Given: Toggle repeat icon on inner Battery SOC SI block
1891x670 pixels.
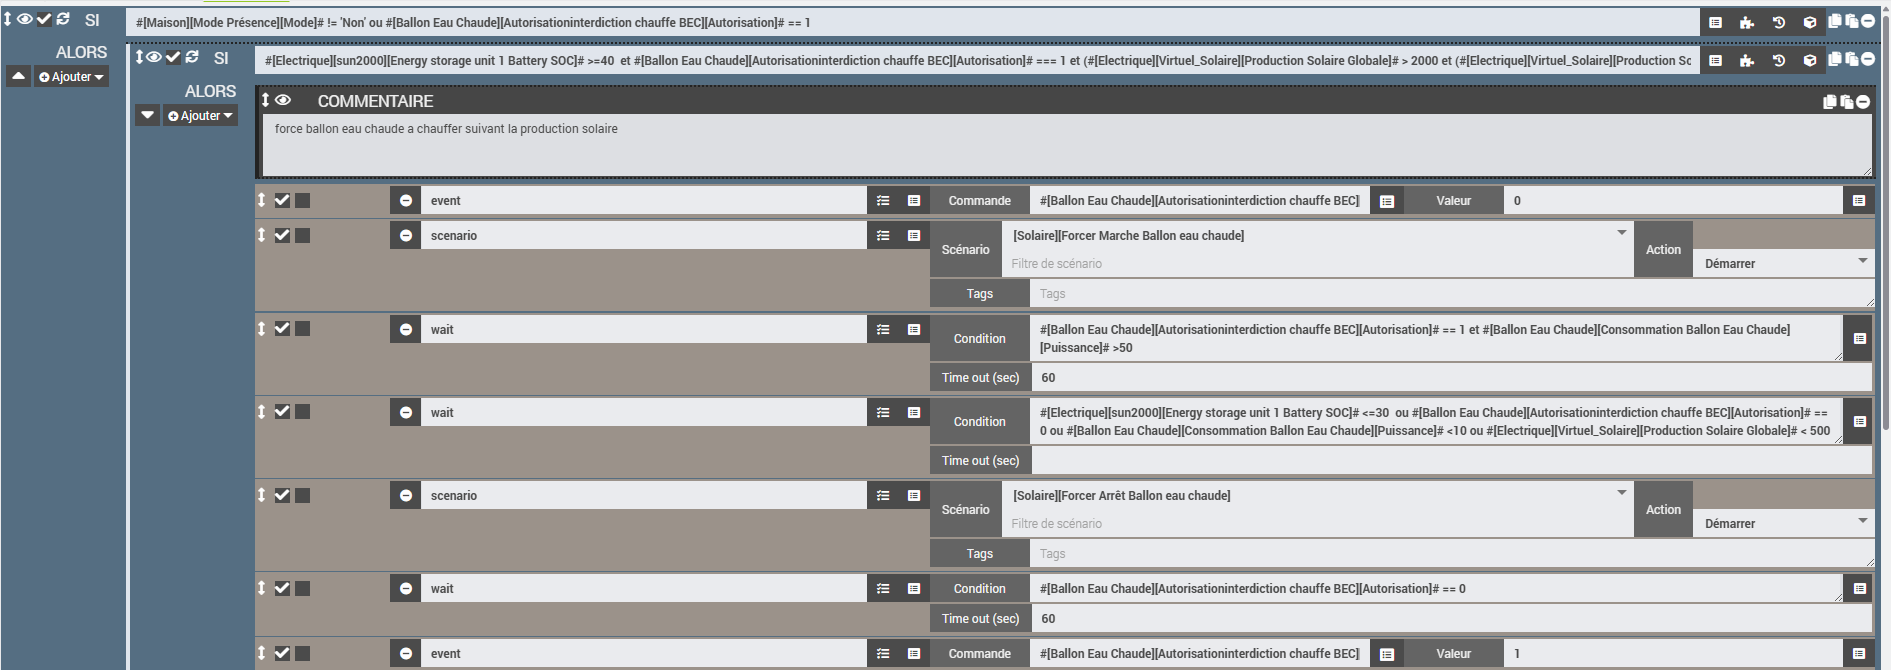Looking at the screenshot, I should [x=192, y=57].
